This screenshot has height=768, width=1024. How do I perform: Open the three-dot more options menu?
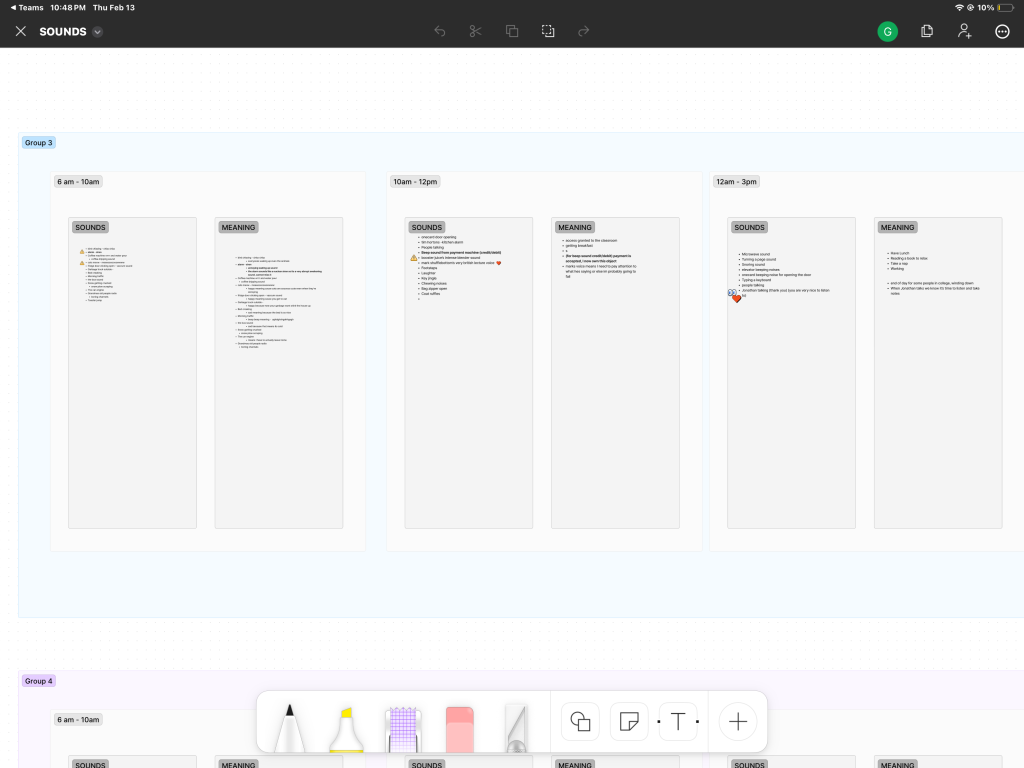tap(1002, 31)
